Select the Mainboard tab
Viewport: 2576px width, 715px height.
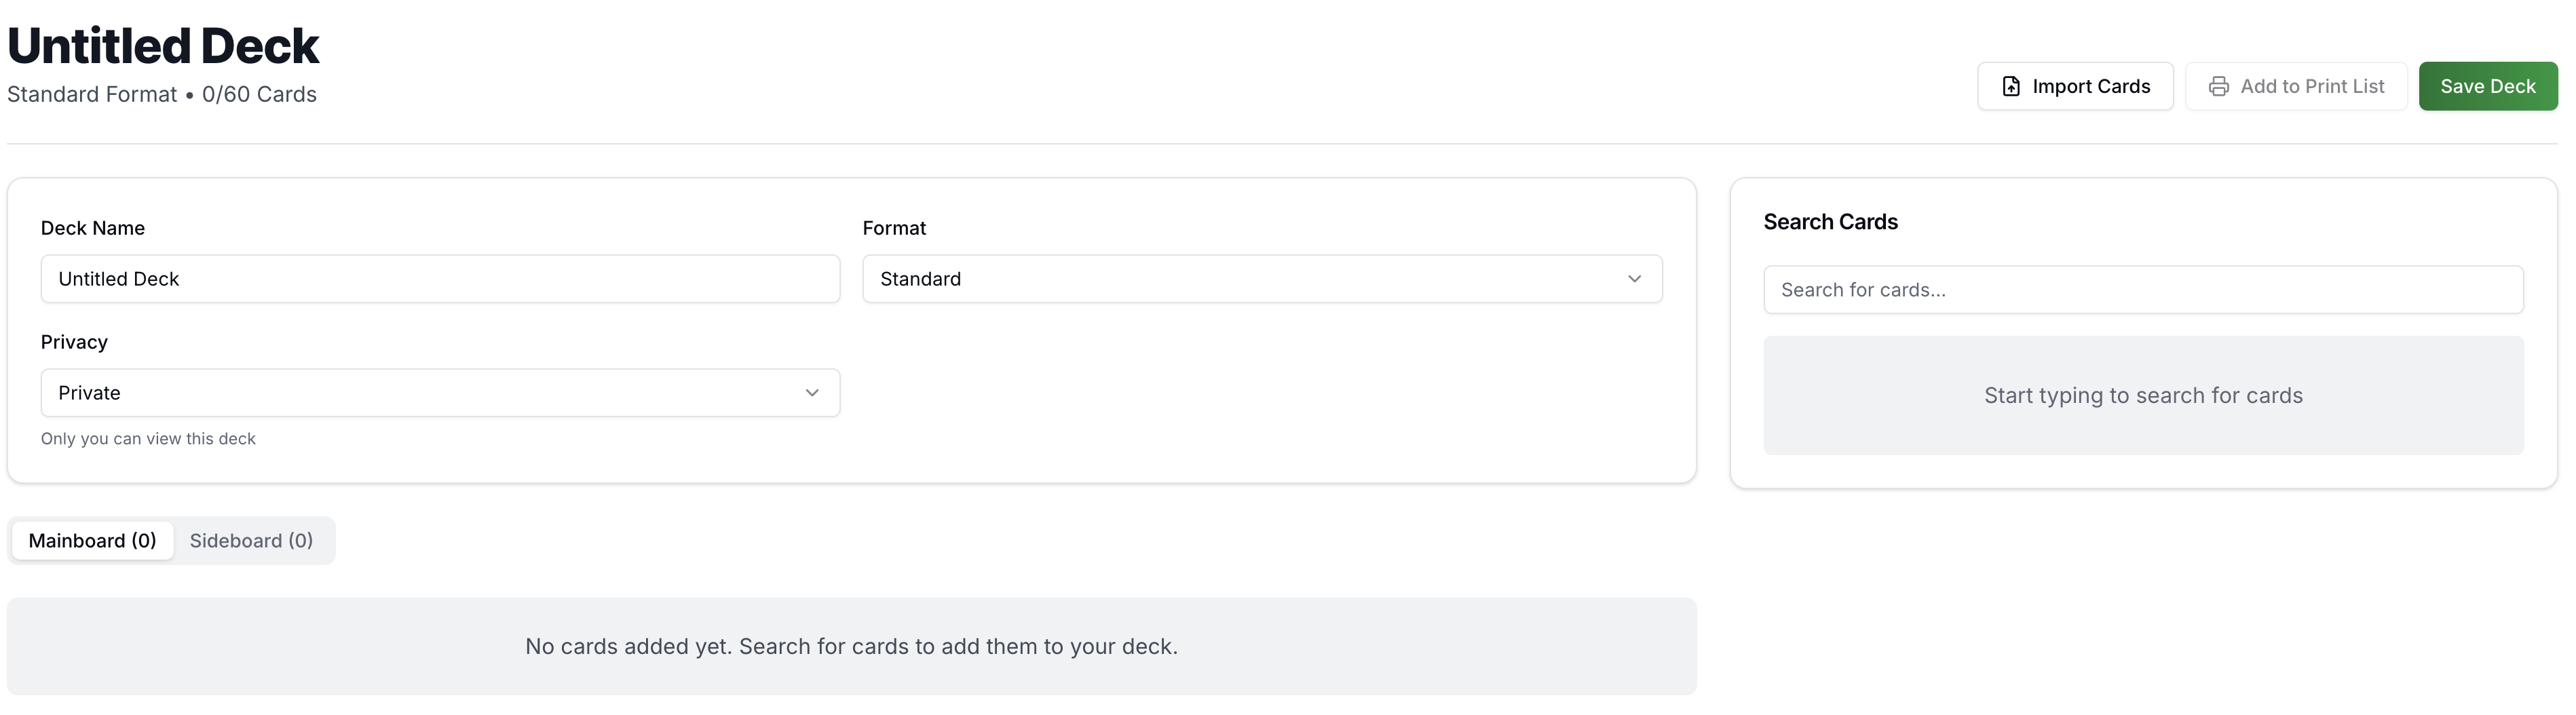[x=92, y=540]
